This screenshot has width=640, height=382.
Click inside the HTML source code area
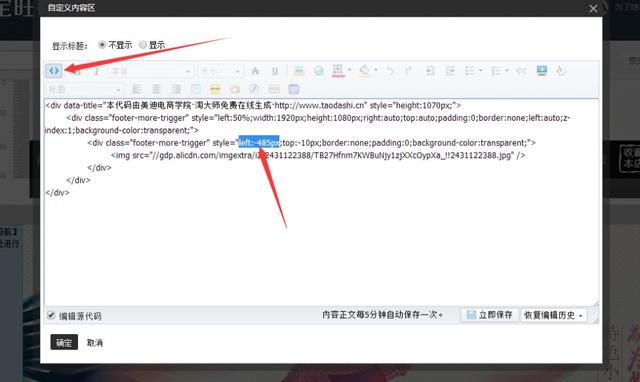point(321,203)
